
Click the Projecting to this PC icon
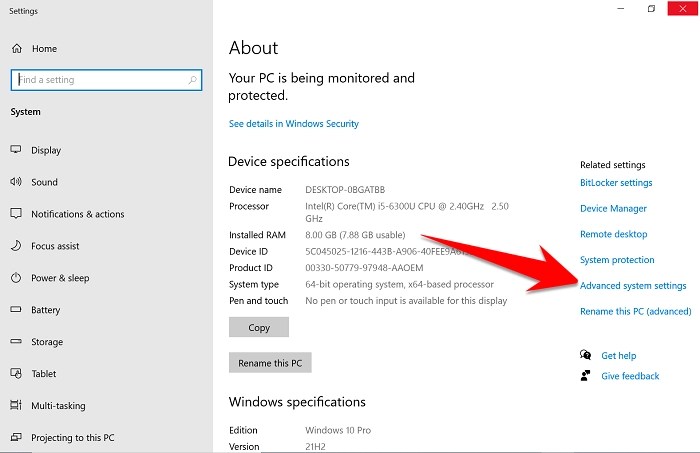click(16, 437)
